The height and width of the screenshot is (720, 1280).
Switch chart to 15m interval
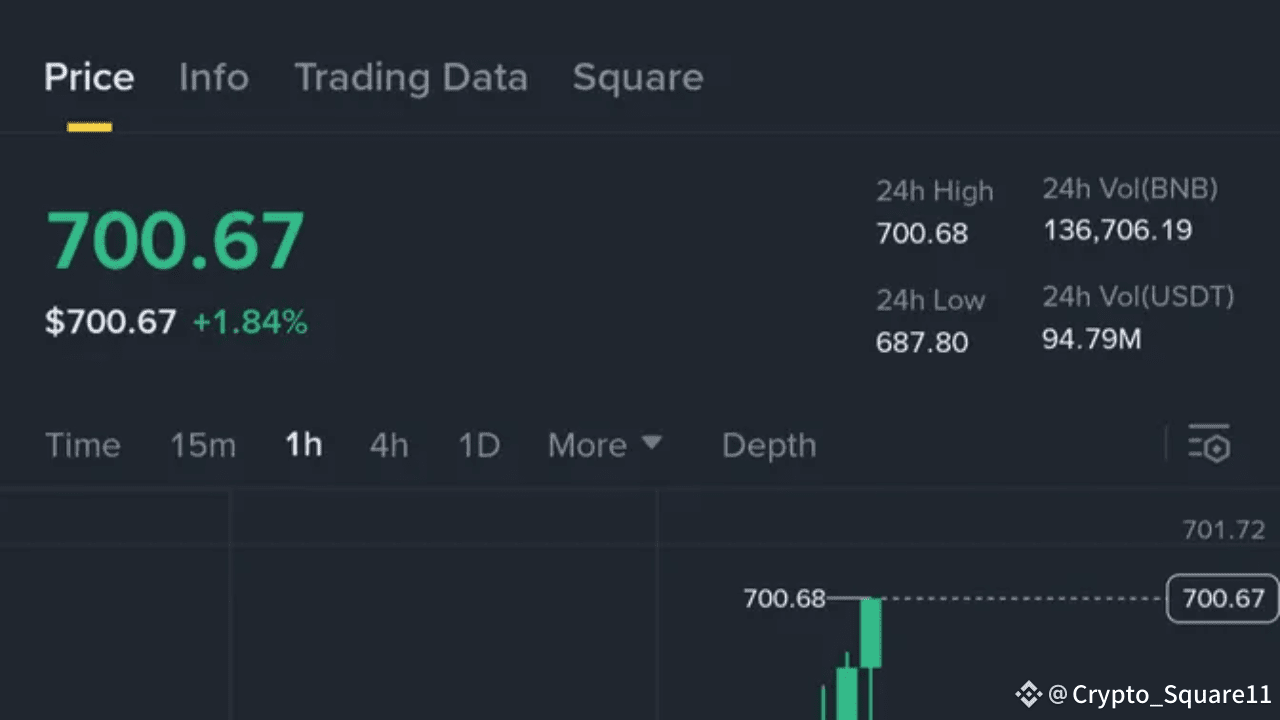pos(203,445)
